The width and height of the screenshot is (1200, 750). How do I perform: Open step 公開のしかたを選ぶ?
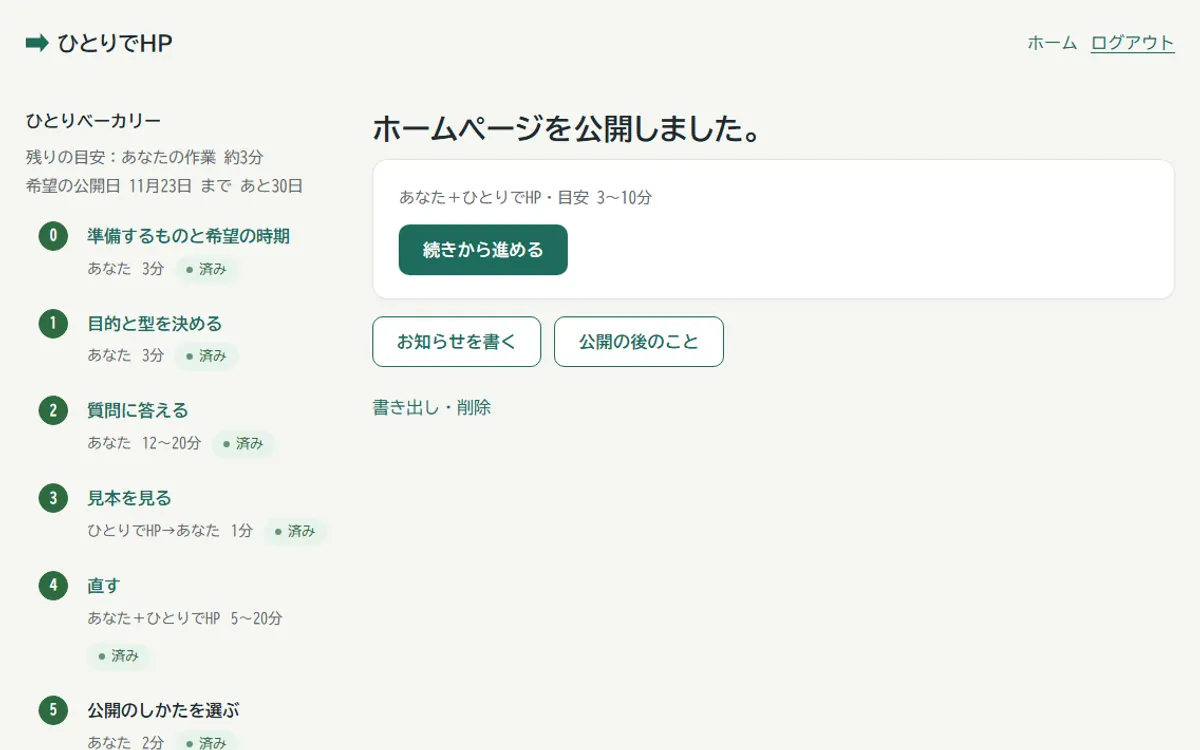click(164, 710)
